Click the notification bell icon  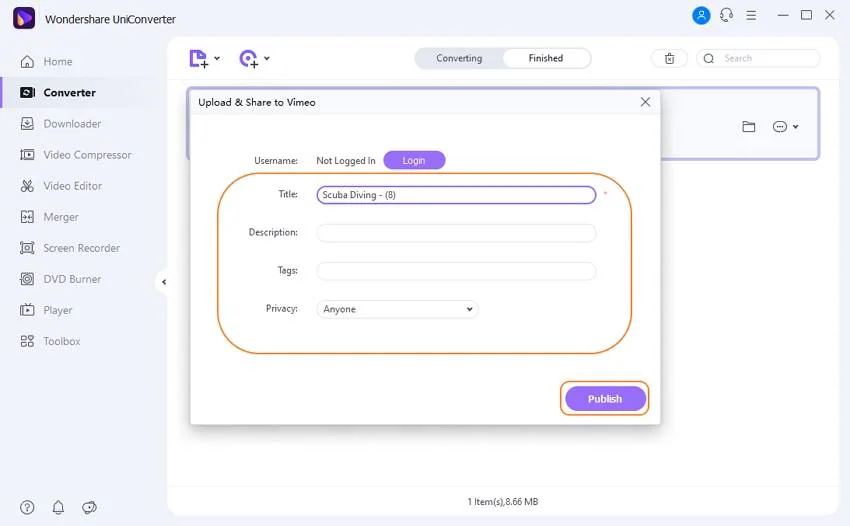point(58,507)
